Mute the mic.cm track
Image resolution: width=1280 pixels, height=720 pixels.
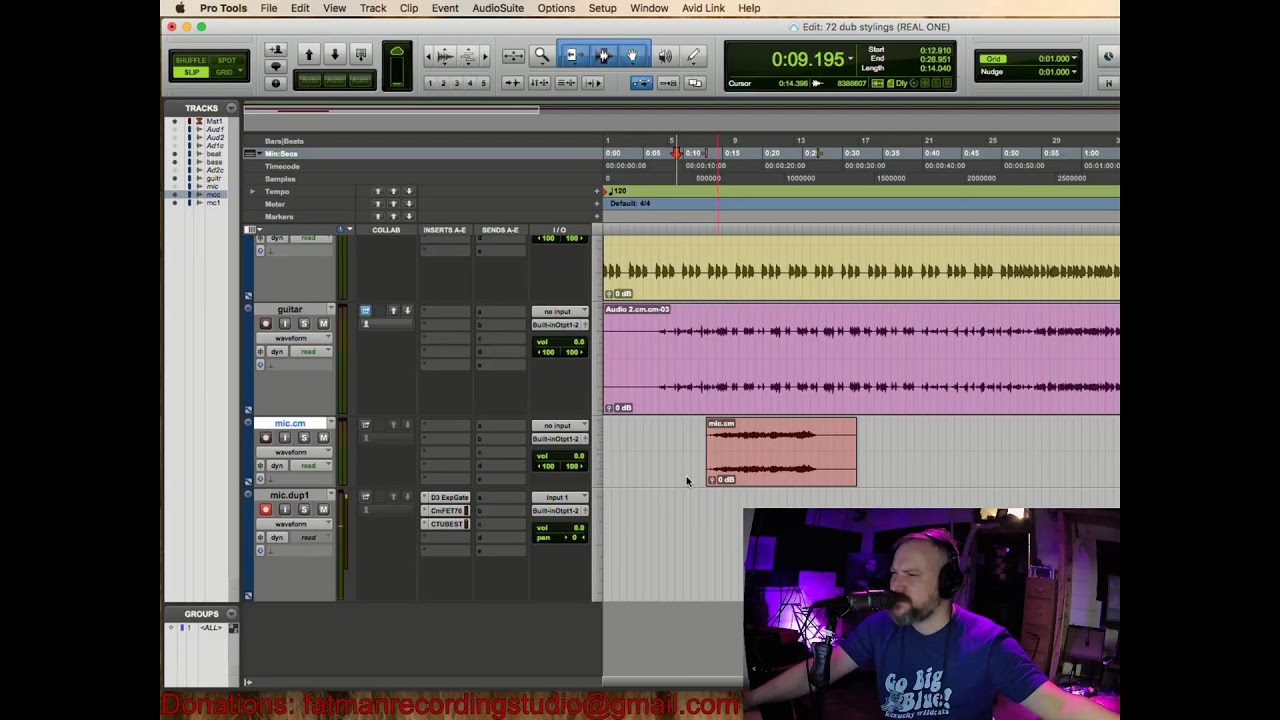(323, 437)
